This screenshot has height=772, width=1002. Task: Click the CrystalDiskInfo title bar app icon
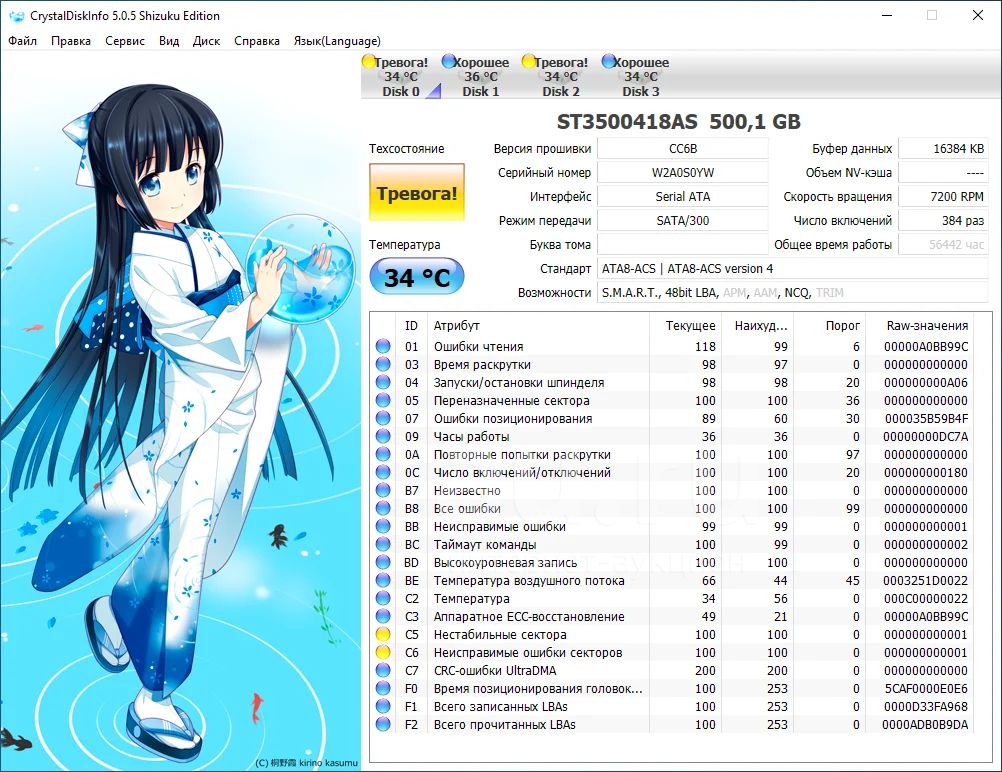click(17, 16)
